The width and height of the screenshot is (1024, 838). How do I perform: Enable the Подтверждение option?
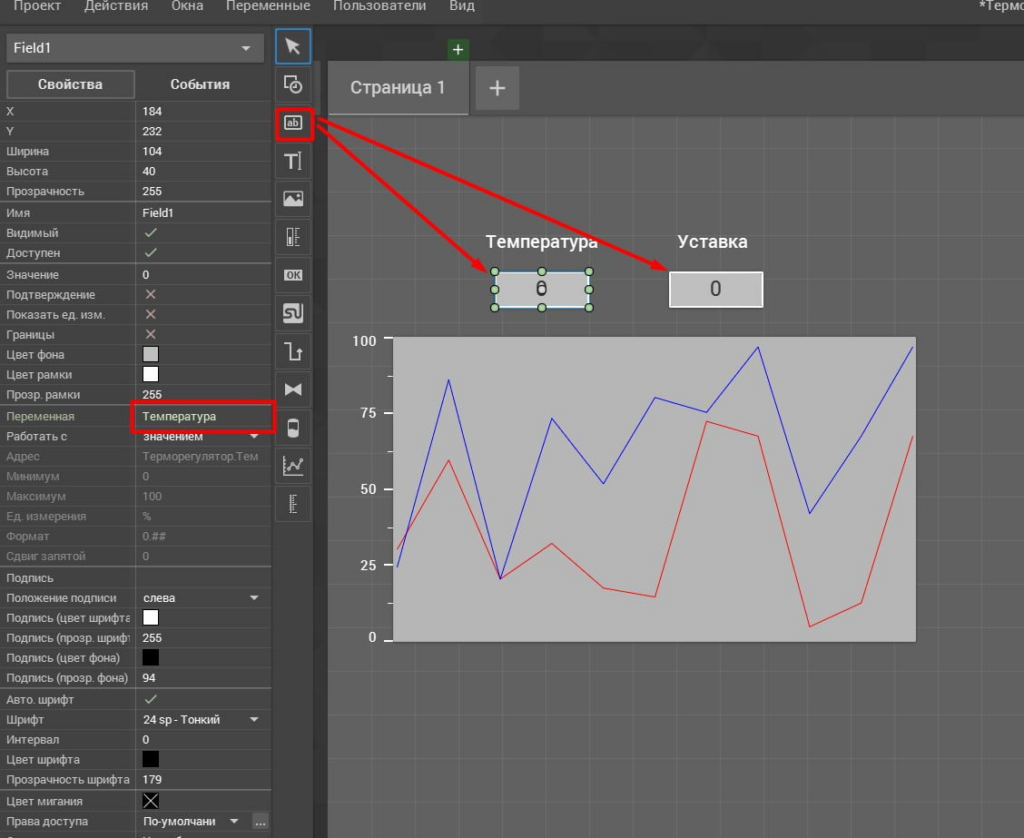(x=151, y=295)
